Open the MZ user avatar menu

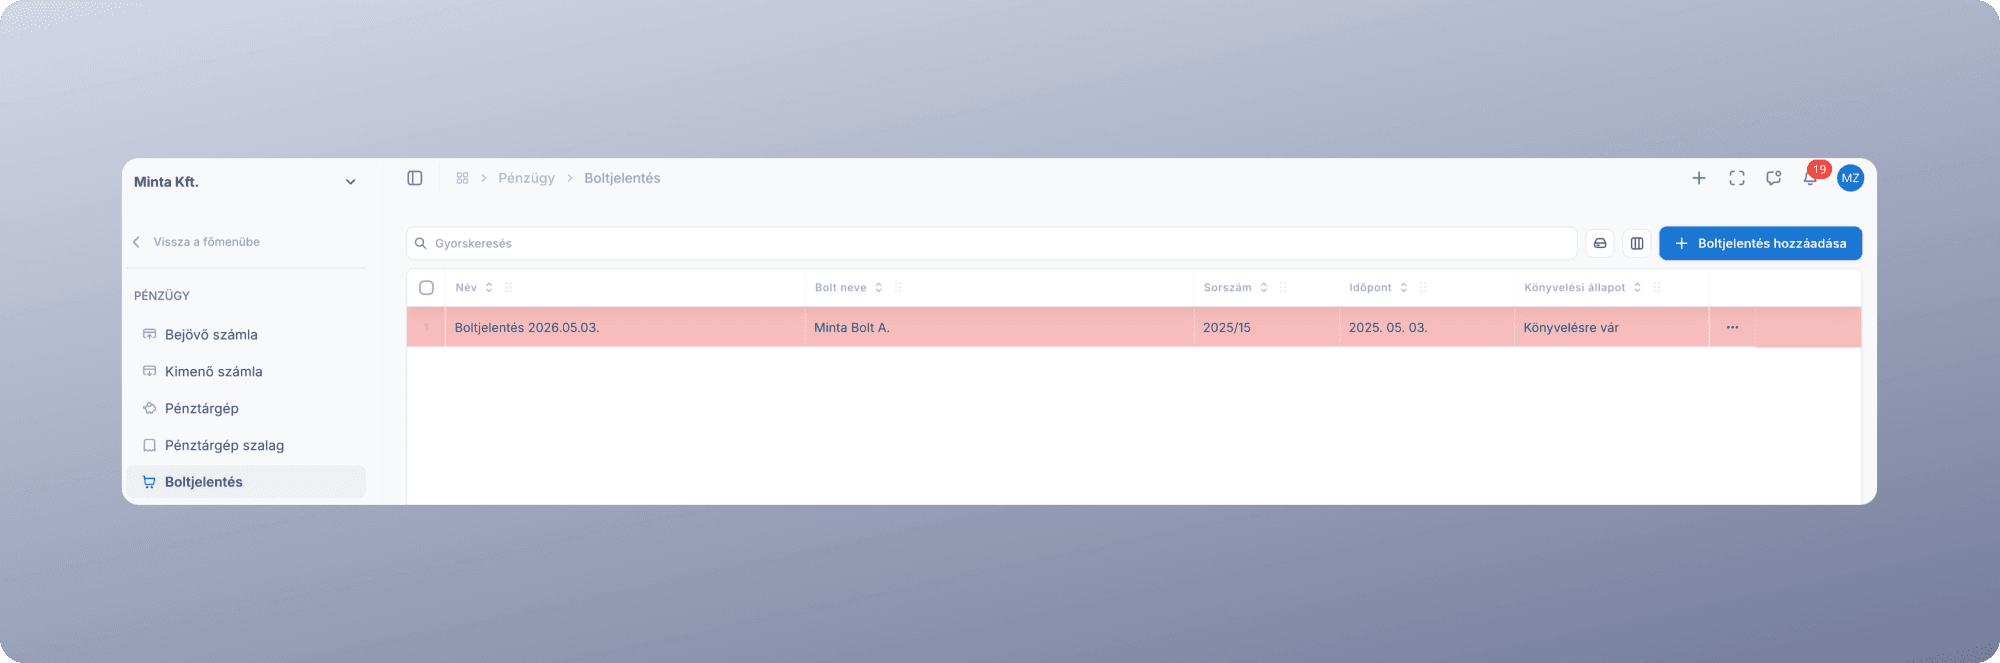pyautogui.click(x=1851, y=178)
